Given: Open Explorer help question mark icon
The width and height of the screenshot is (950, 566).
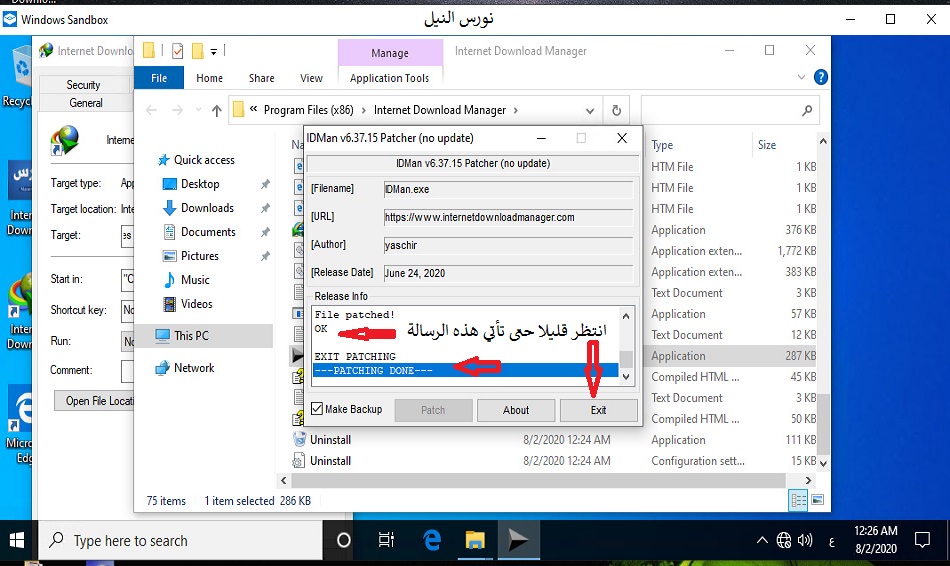Looking at the screenshot, I should point(820,77).
